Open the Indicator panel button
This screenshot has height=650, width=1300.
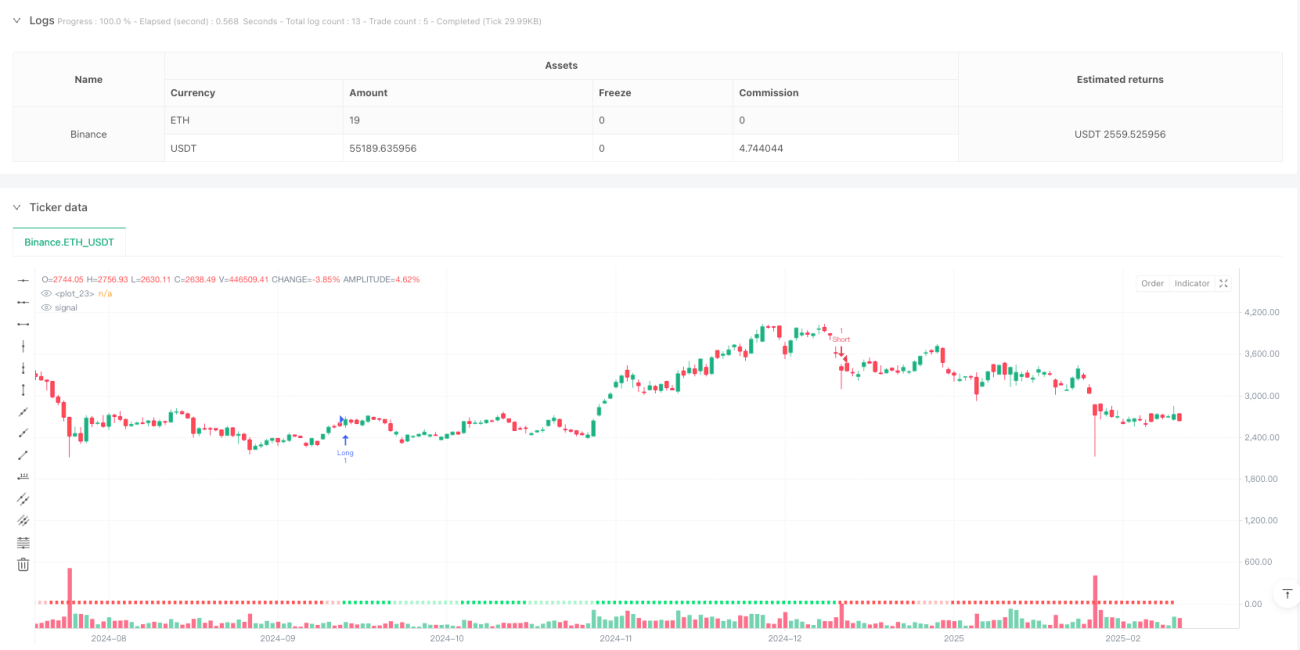(x=1191, y=284)
